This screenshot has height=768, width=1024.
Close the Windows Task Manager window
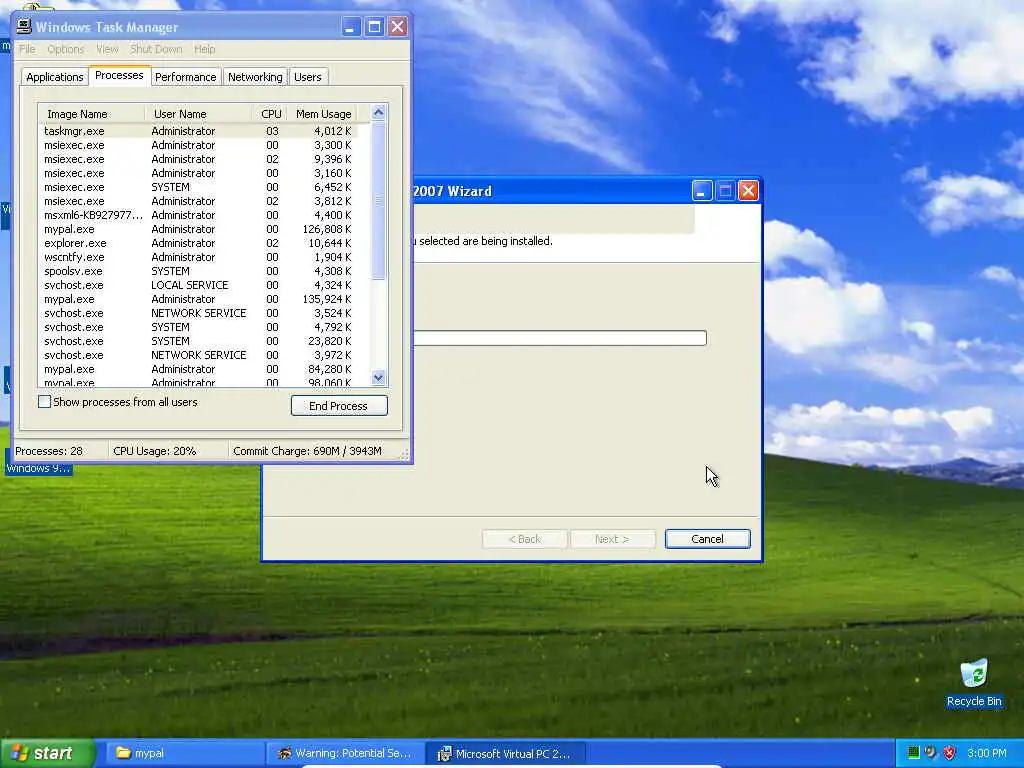(397, 27)
